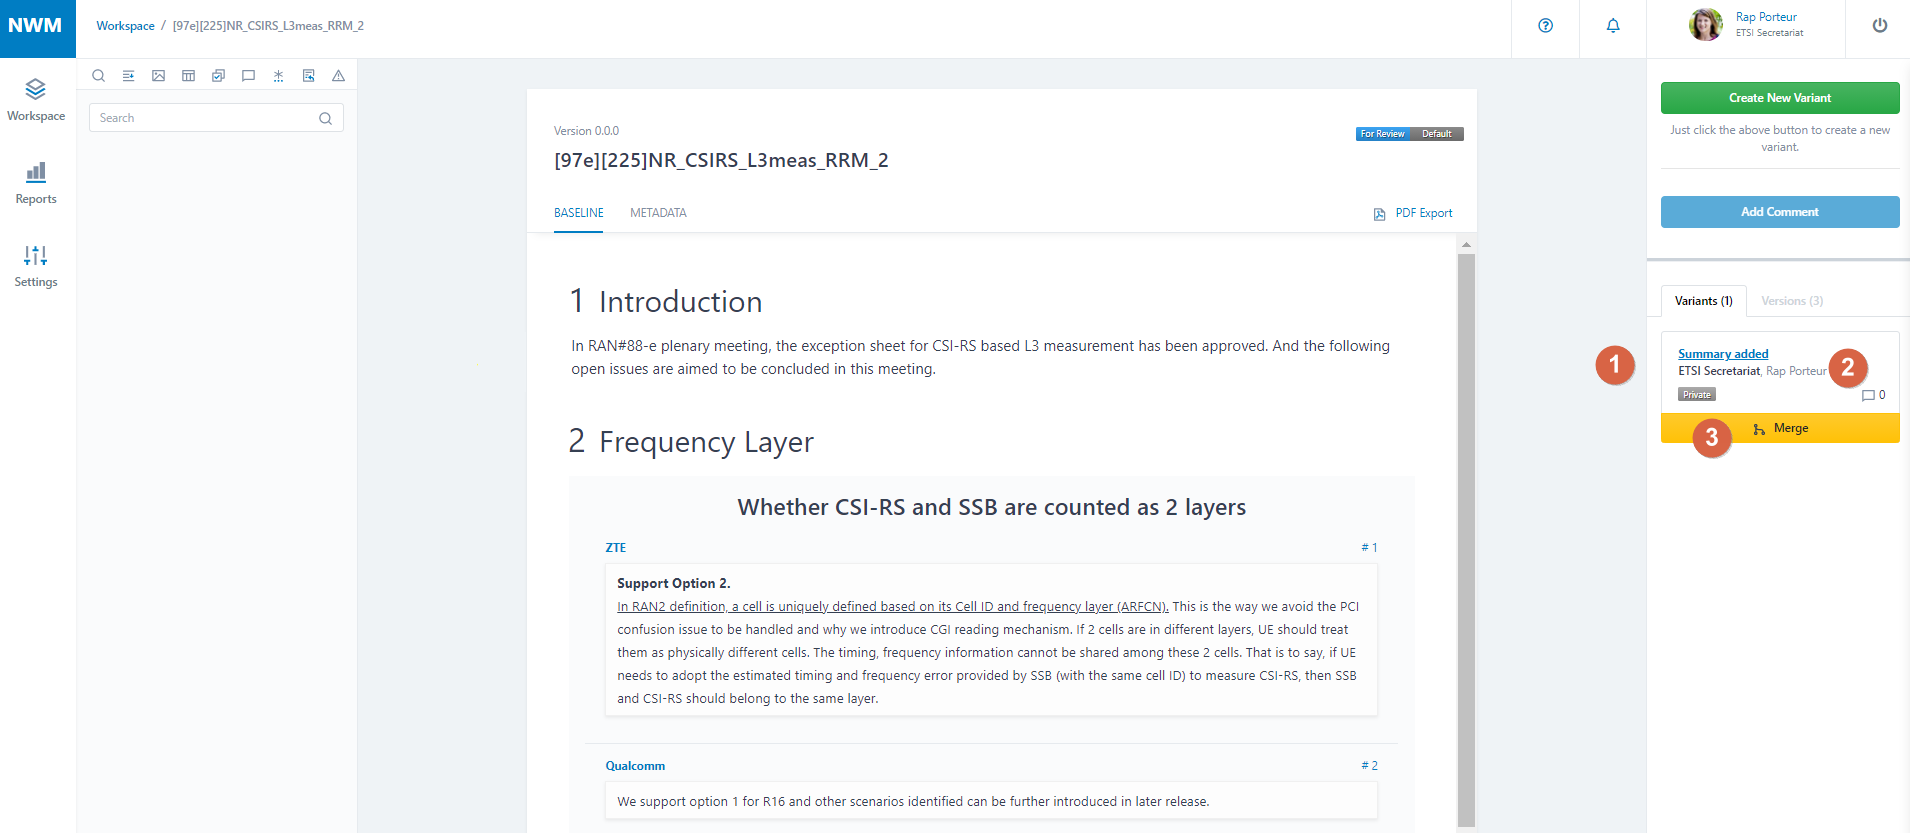
Task: Click the document title [97e][225]NR_CSIRS_L3meas_RRM_2
Action: [721, 160]
